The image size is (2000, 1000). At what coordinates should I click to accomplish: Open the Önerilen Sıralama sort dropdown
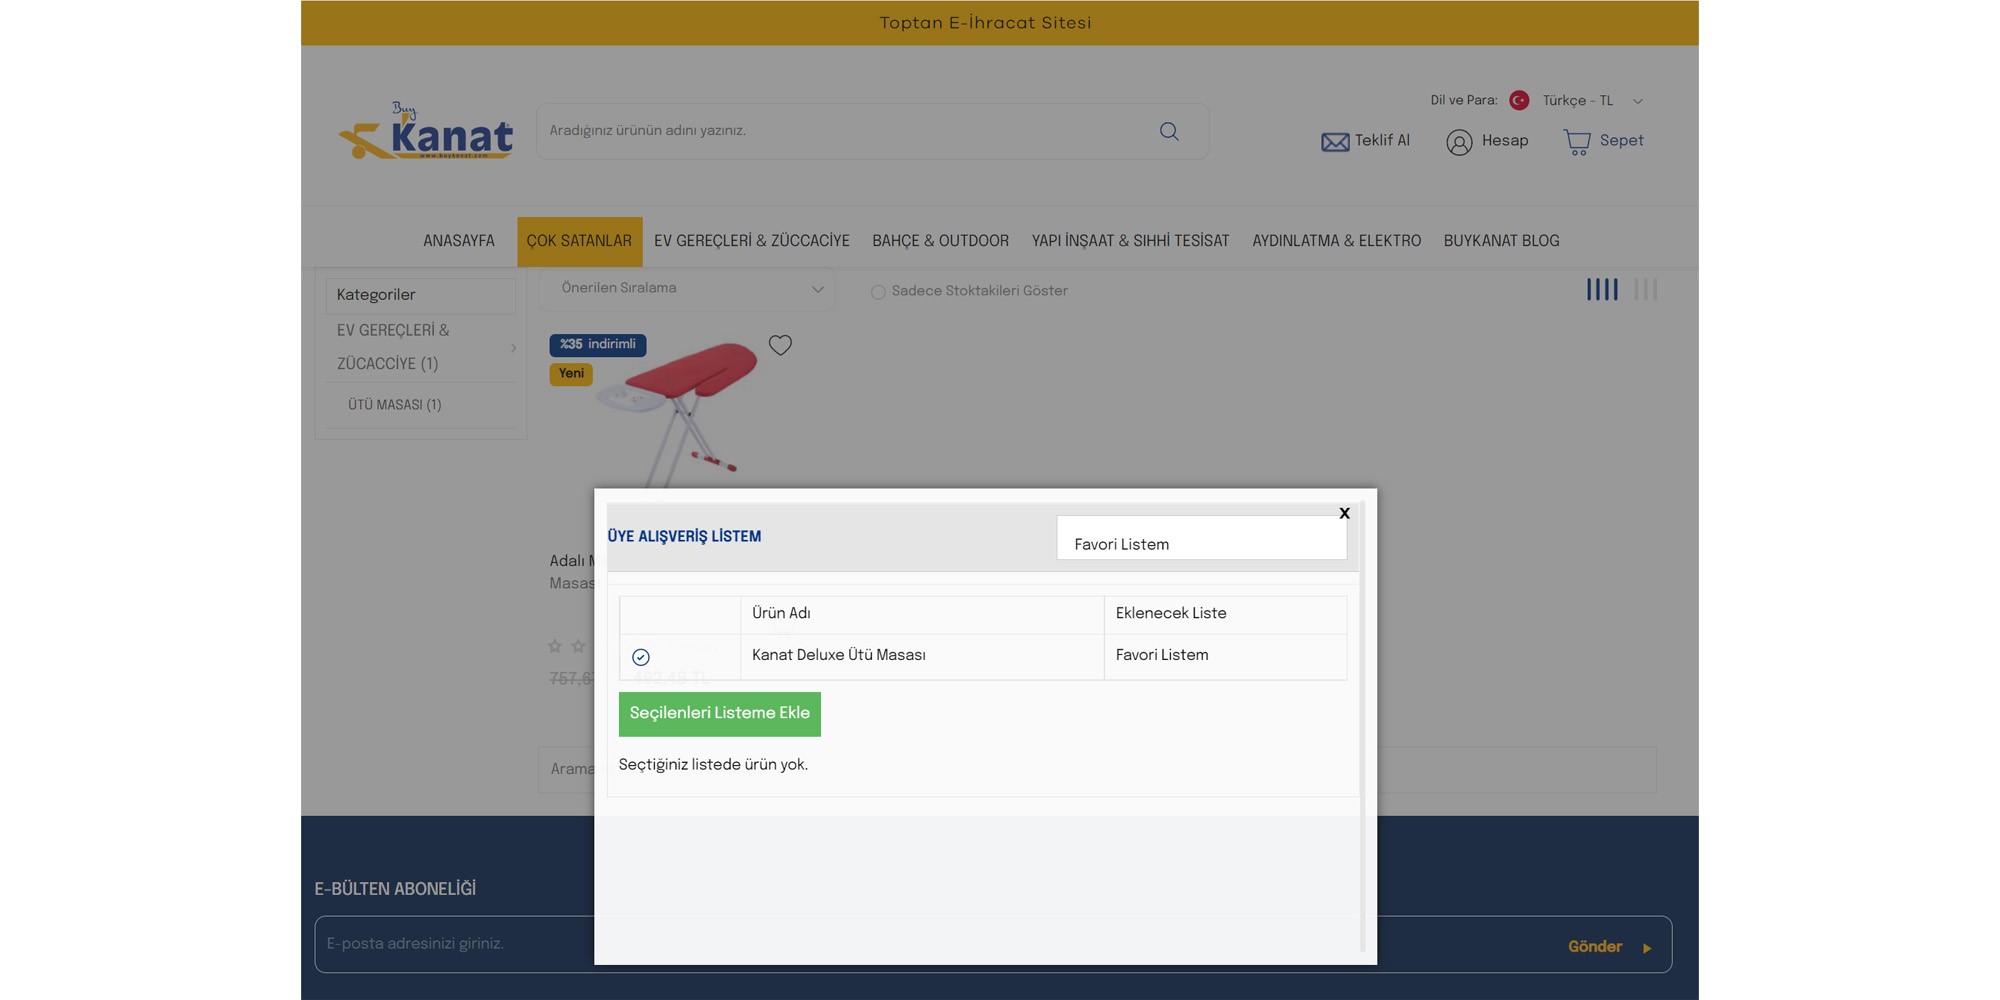(688, 289)
